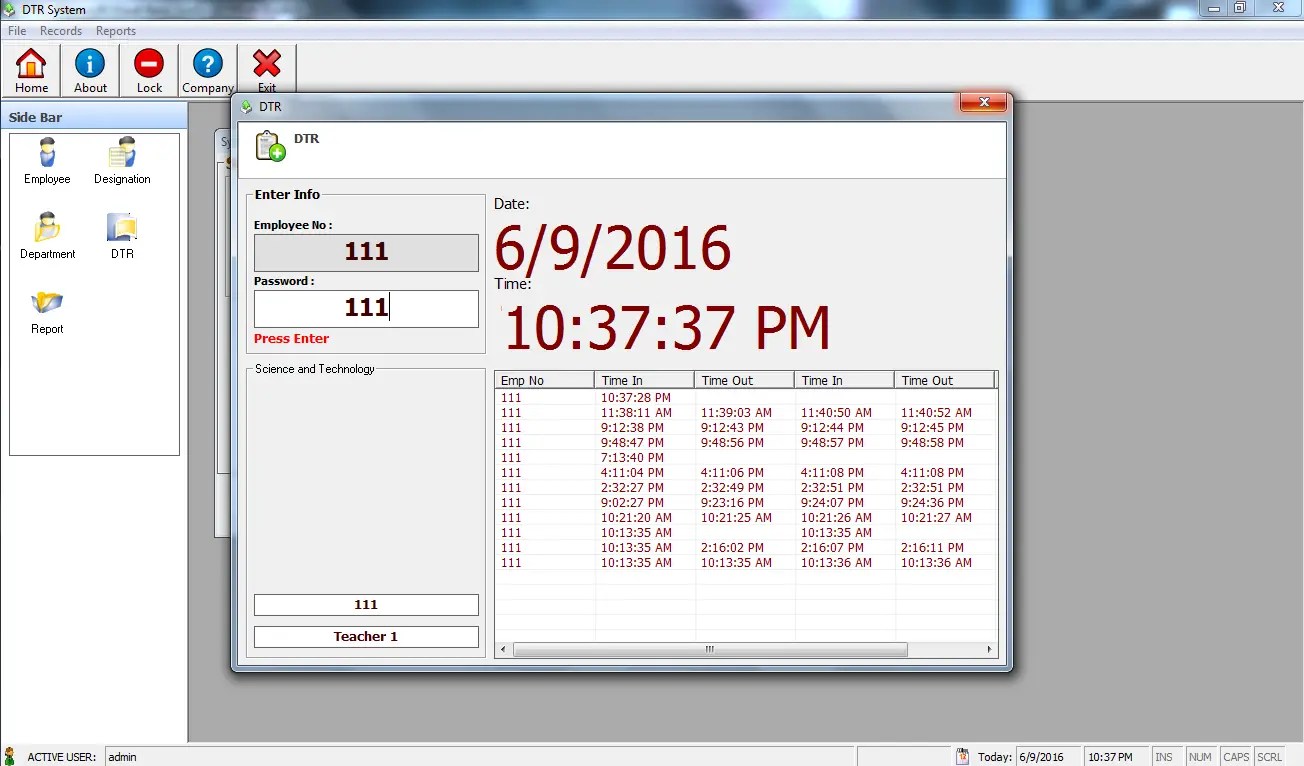Open Company settings from the toolbar
Screen dimensions: 1304x766
click(207, 68)
